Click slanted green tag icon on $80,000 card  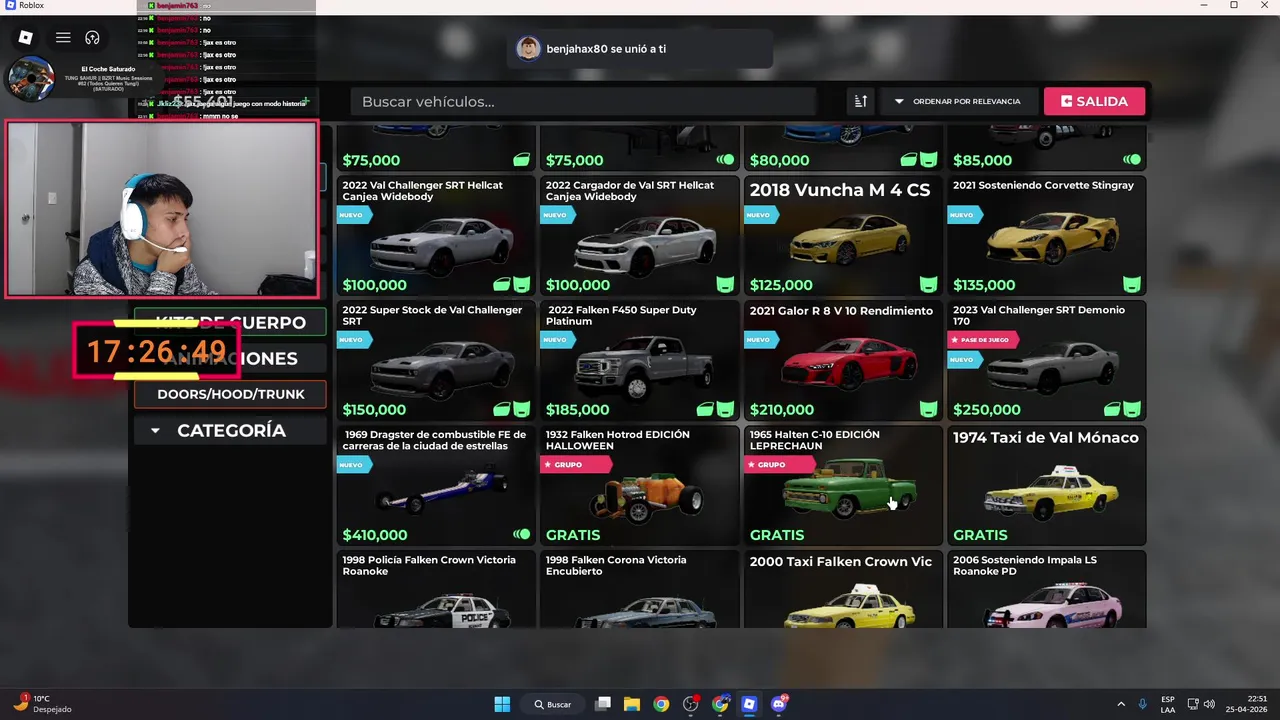[908, 160]
